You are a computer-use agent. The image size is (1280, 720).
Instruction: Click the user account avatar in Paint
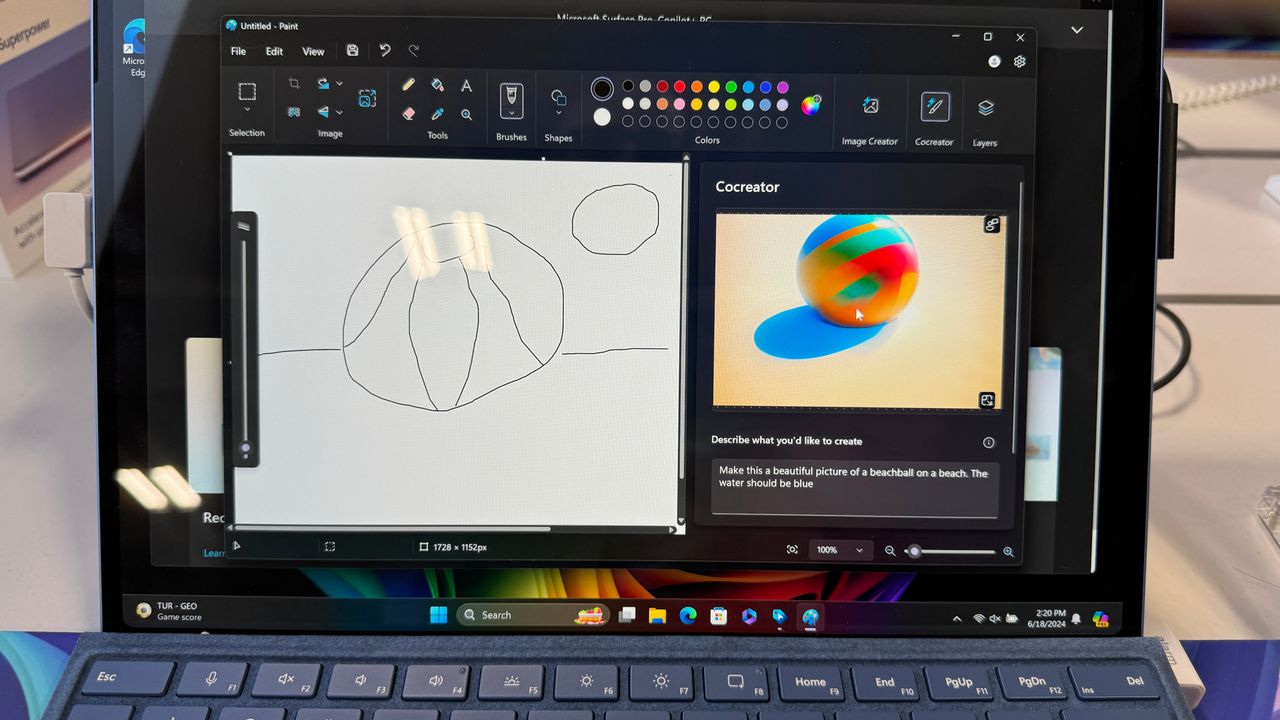pyautogui.click(x=994, y=62)
